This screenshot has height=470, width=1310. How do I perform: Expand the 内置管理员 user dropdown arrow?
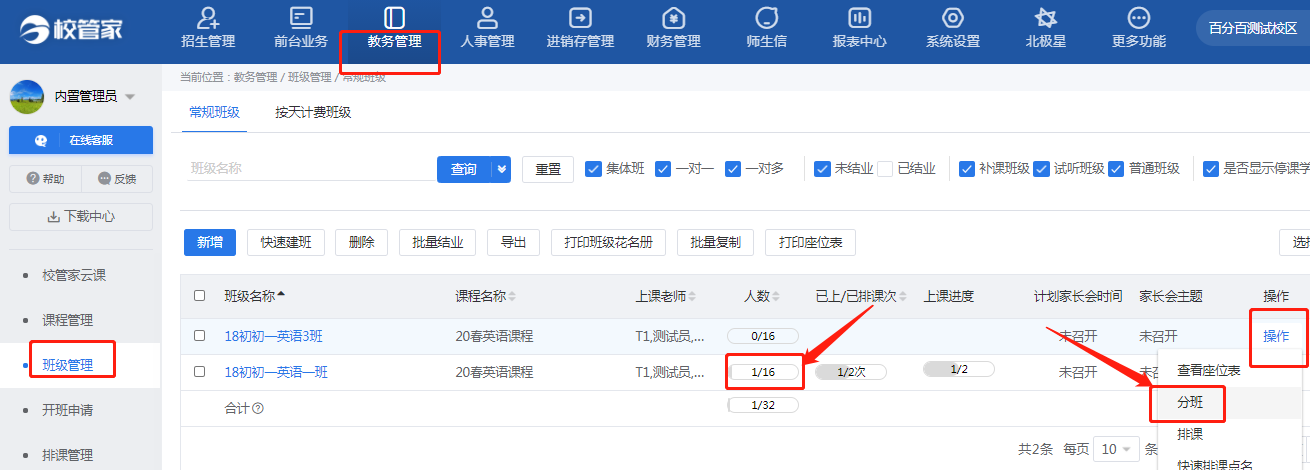(x=130, y=96)
